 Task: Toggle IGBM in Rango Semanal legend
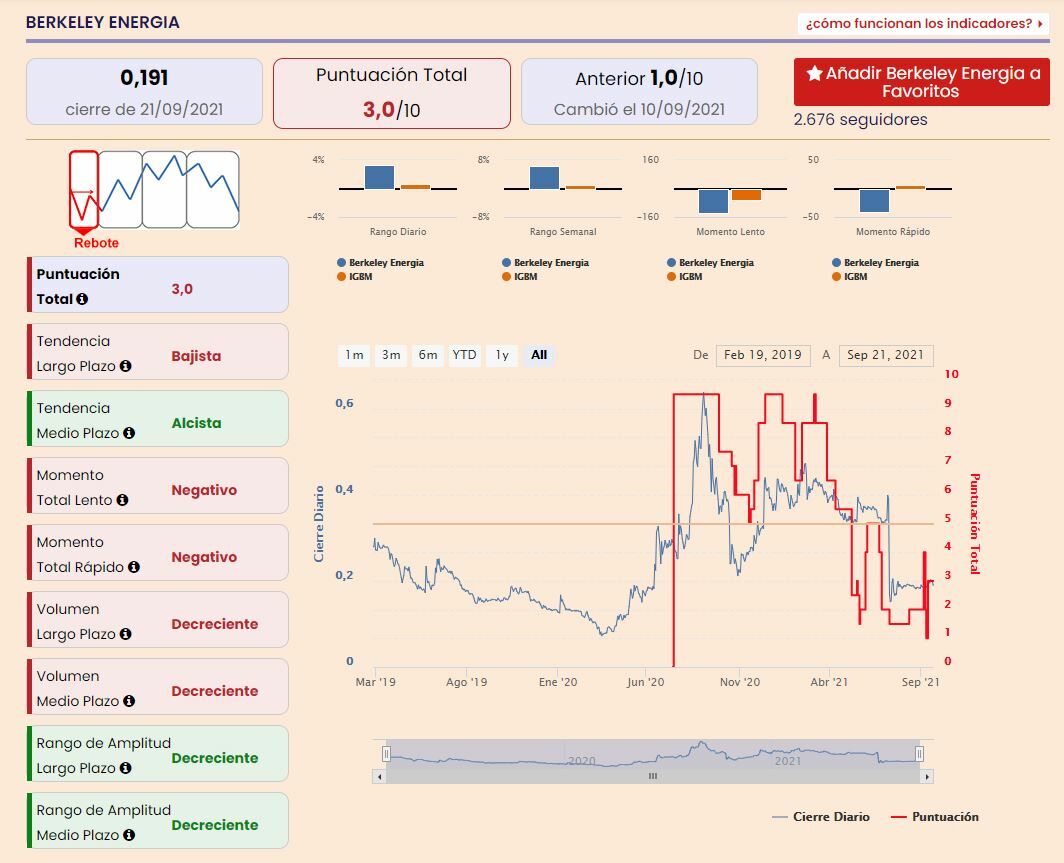coord(520,277)
